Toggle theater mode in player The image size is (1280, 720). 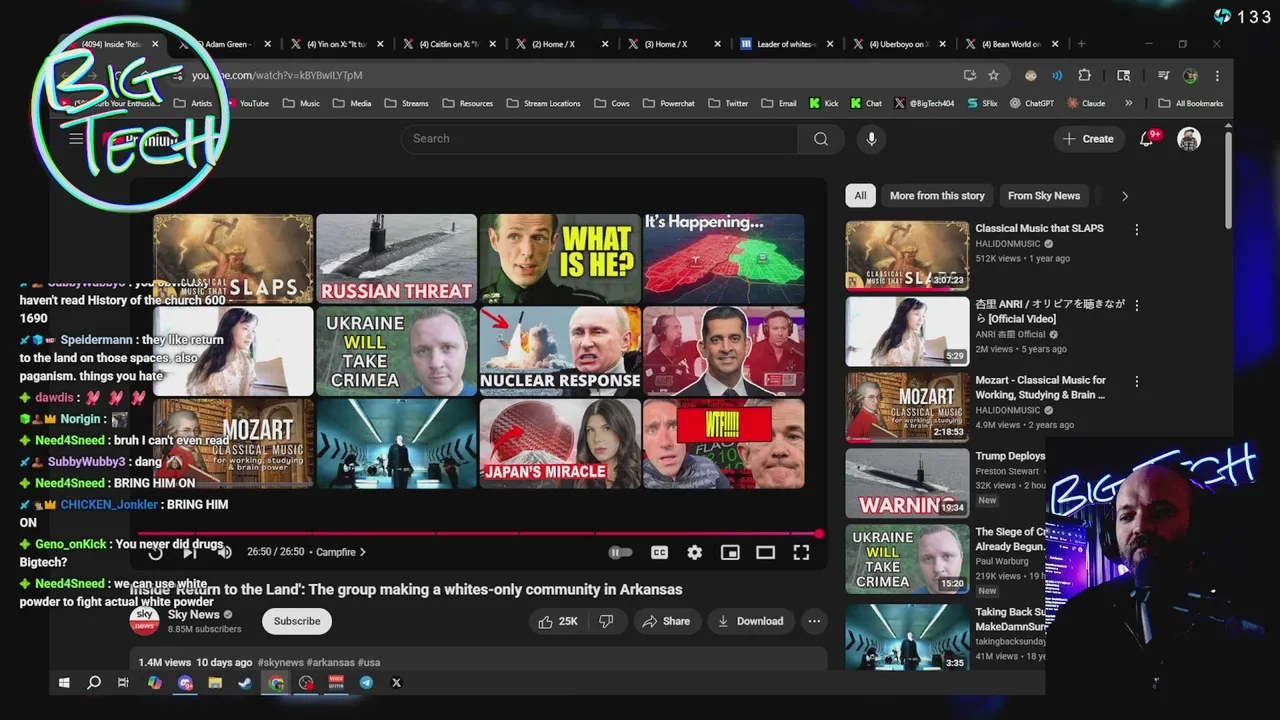[x=766, y=552]
